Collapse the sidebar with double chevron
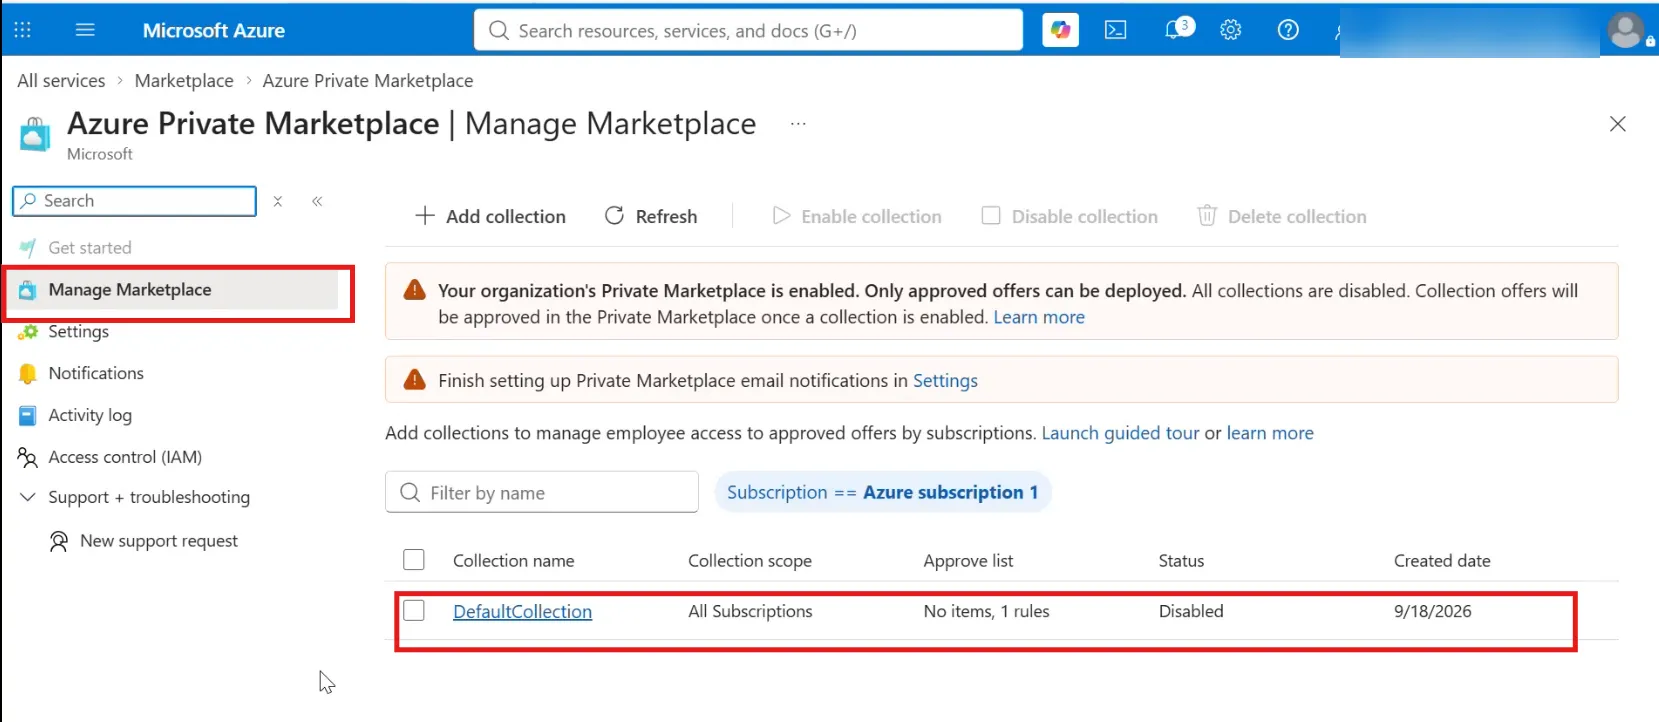This screenshot has height=722, width=1659. 317,201
